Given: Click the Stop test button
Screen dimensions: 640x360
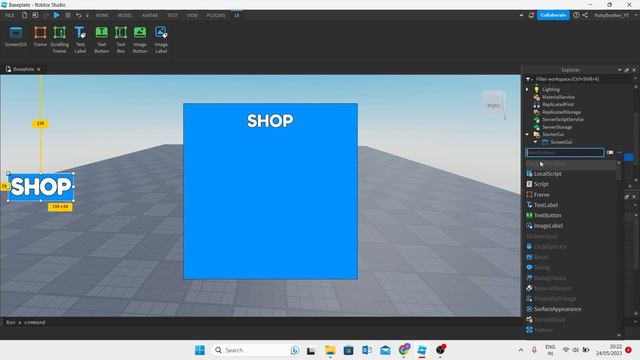Looking at the screenshot, I should pos(68,15).
